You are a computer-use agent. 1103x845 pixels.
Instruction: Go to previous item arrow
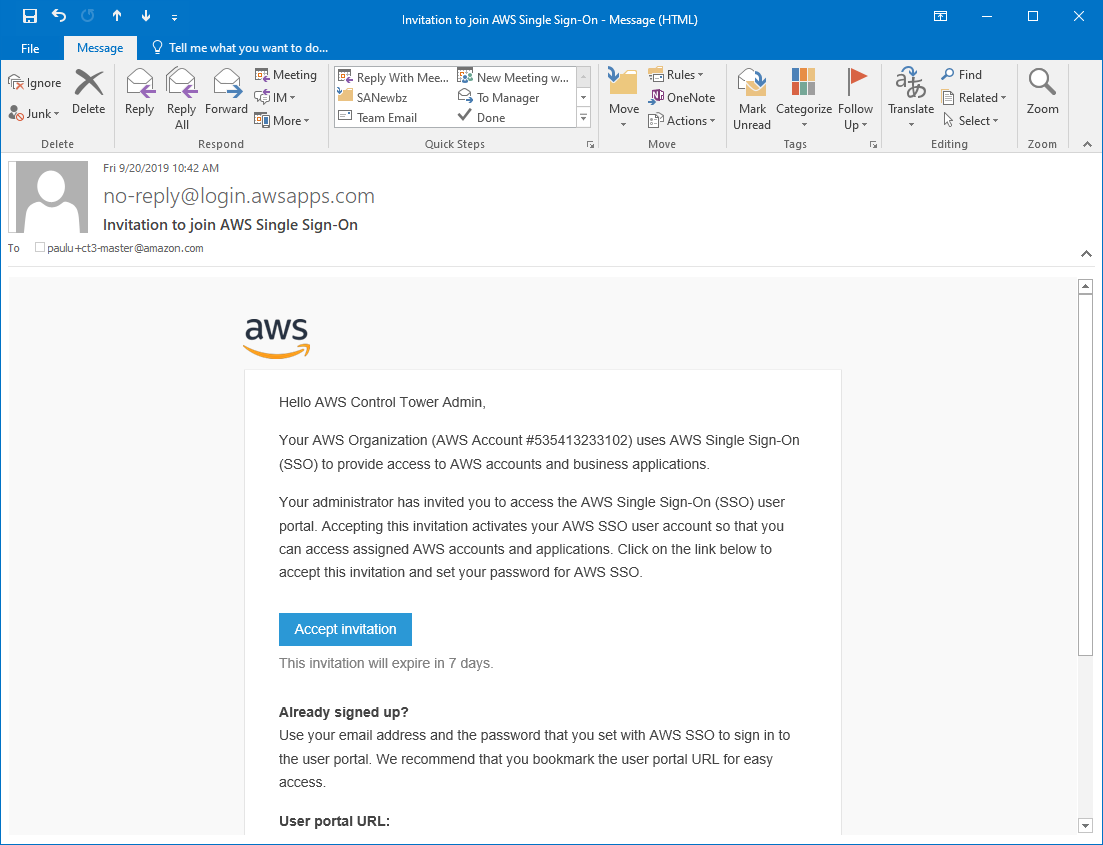117,16
